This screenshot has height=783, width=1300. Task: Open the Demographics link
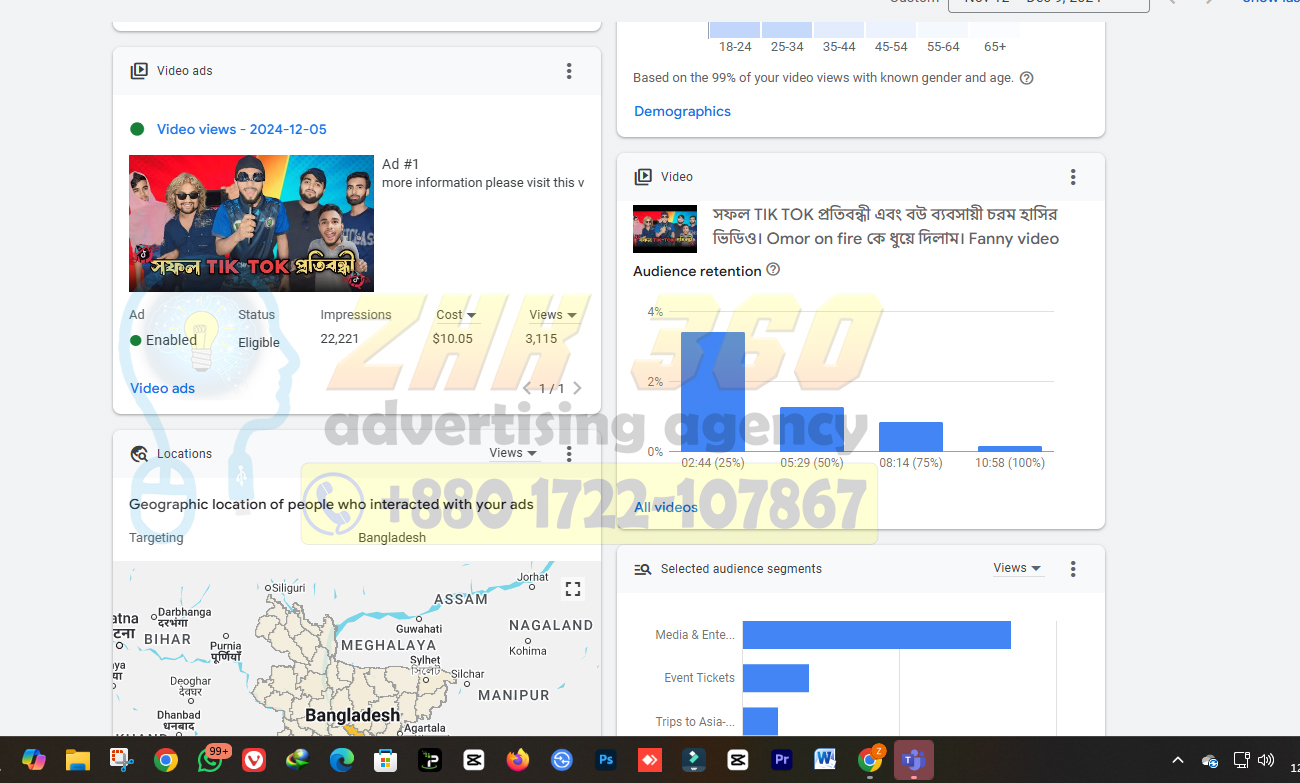[x=682, y=111]
